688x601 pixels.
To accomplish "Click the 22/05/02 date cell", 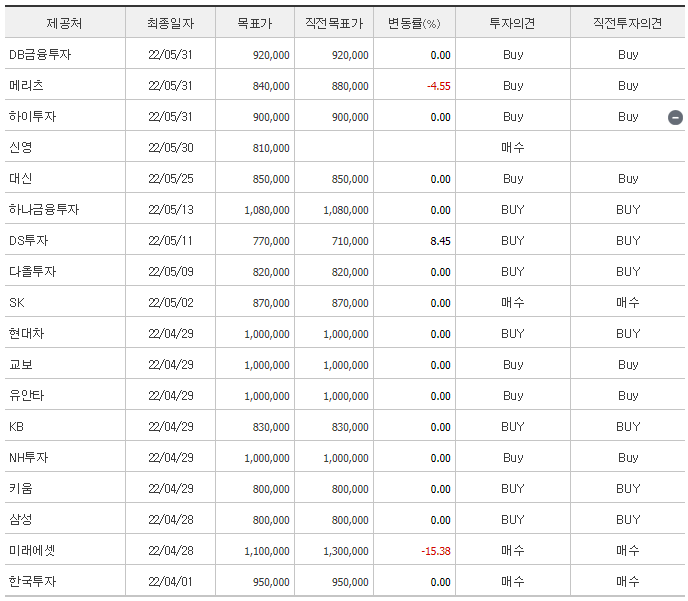I will pyautogui.click(x=171, y=303).
